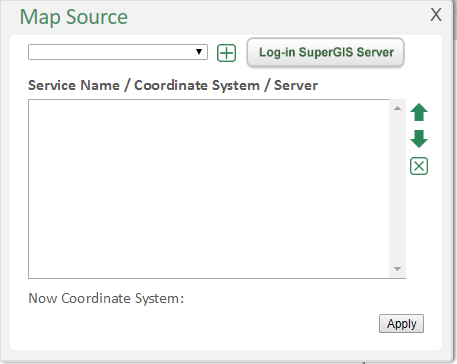Image resolution: width=457 pixels, height=364 pixels.
Task: Move selected service up with green arrow
Action: tap(419, 112)
